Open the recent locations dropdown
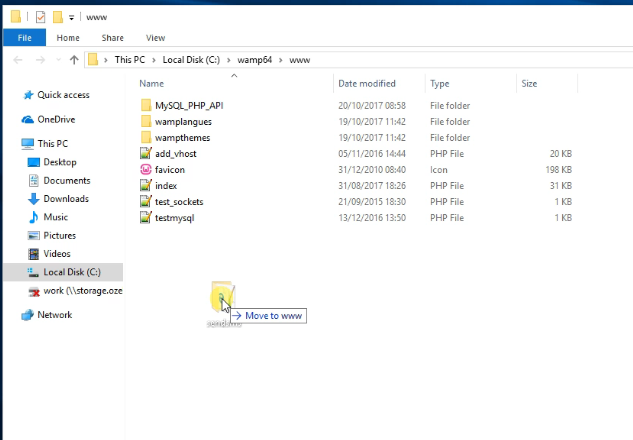This screenshot has width=633, height=440. 59,60
